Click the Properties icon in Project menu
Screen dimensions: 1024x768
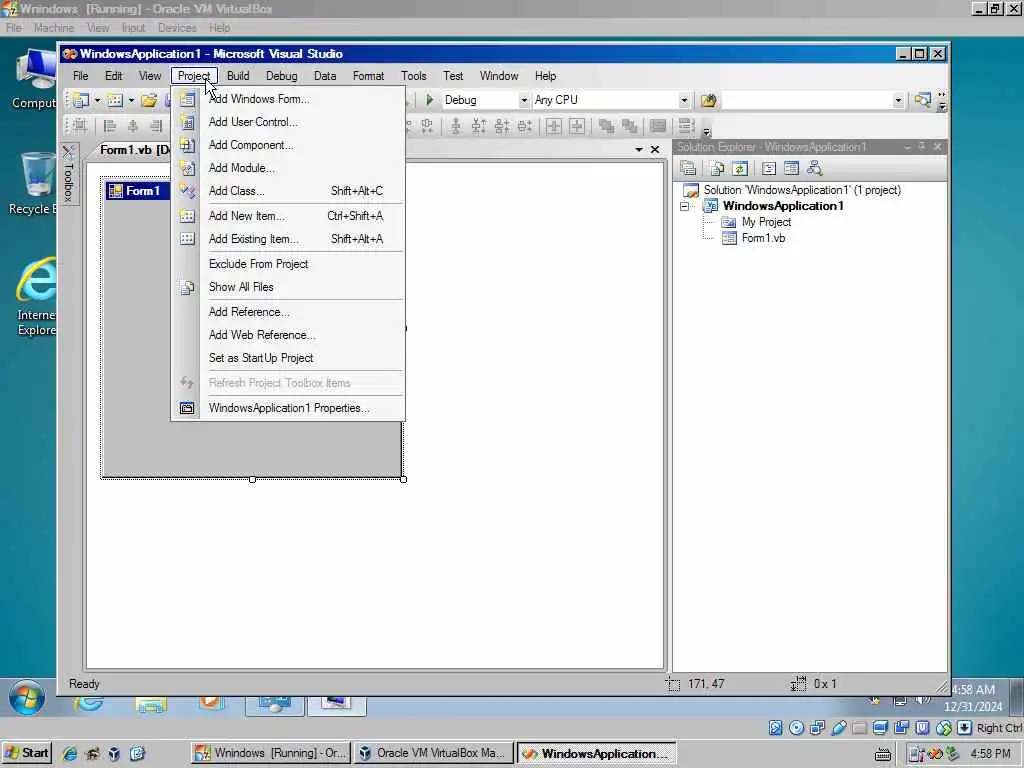click(187, 408)
